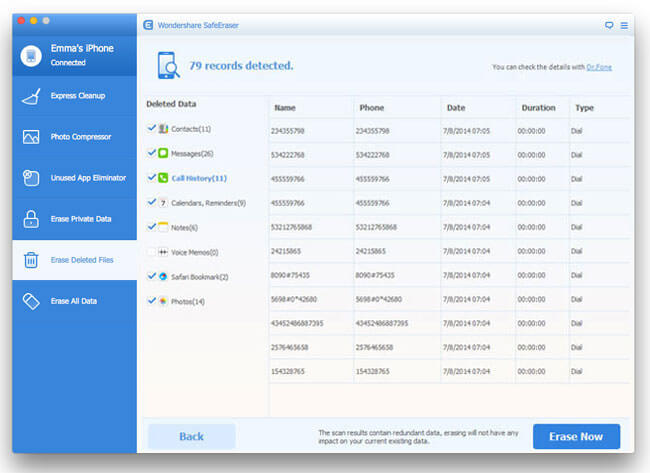Viewport: 650px width, 473px height.
Task: Select Photos(14) category label
Action: 188,302
